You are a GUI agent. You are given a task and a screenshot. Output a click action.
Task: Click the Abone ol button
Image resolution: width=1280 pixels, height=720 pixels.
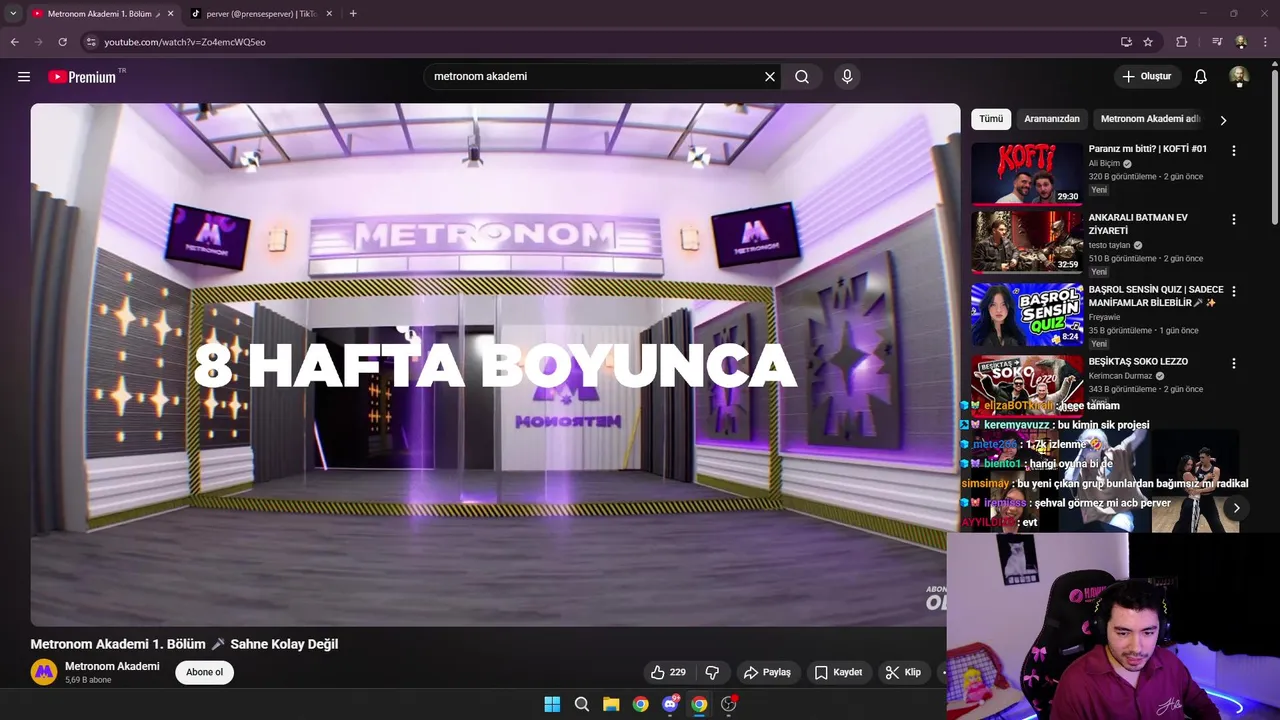[204, 673]
